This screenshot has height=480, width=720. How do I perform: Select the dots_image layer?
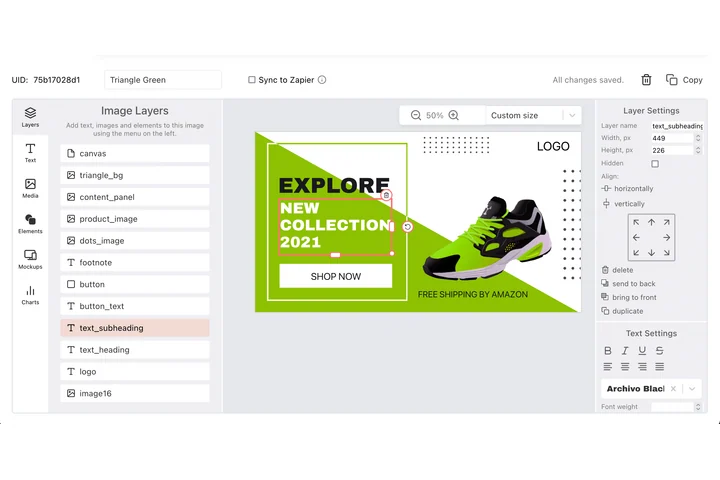tap(135, 241)
